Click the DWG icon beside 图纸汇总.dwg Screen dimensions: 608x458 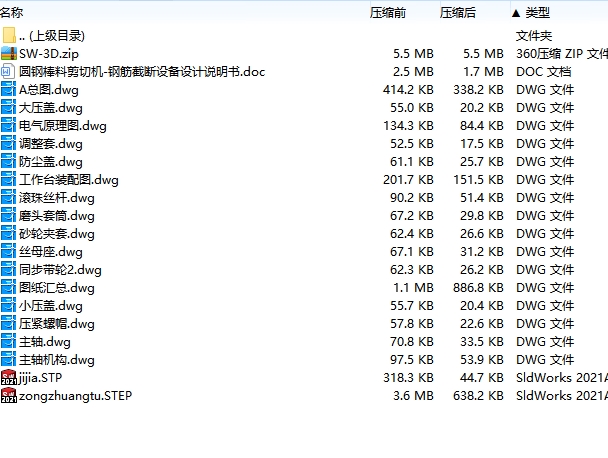pyautogui.click(x=9, y=287)
